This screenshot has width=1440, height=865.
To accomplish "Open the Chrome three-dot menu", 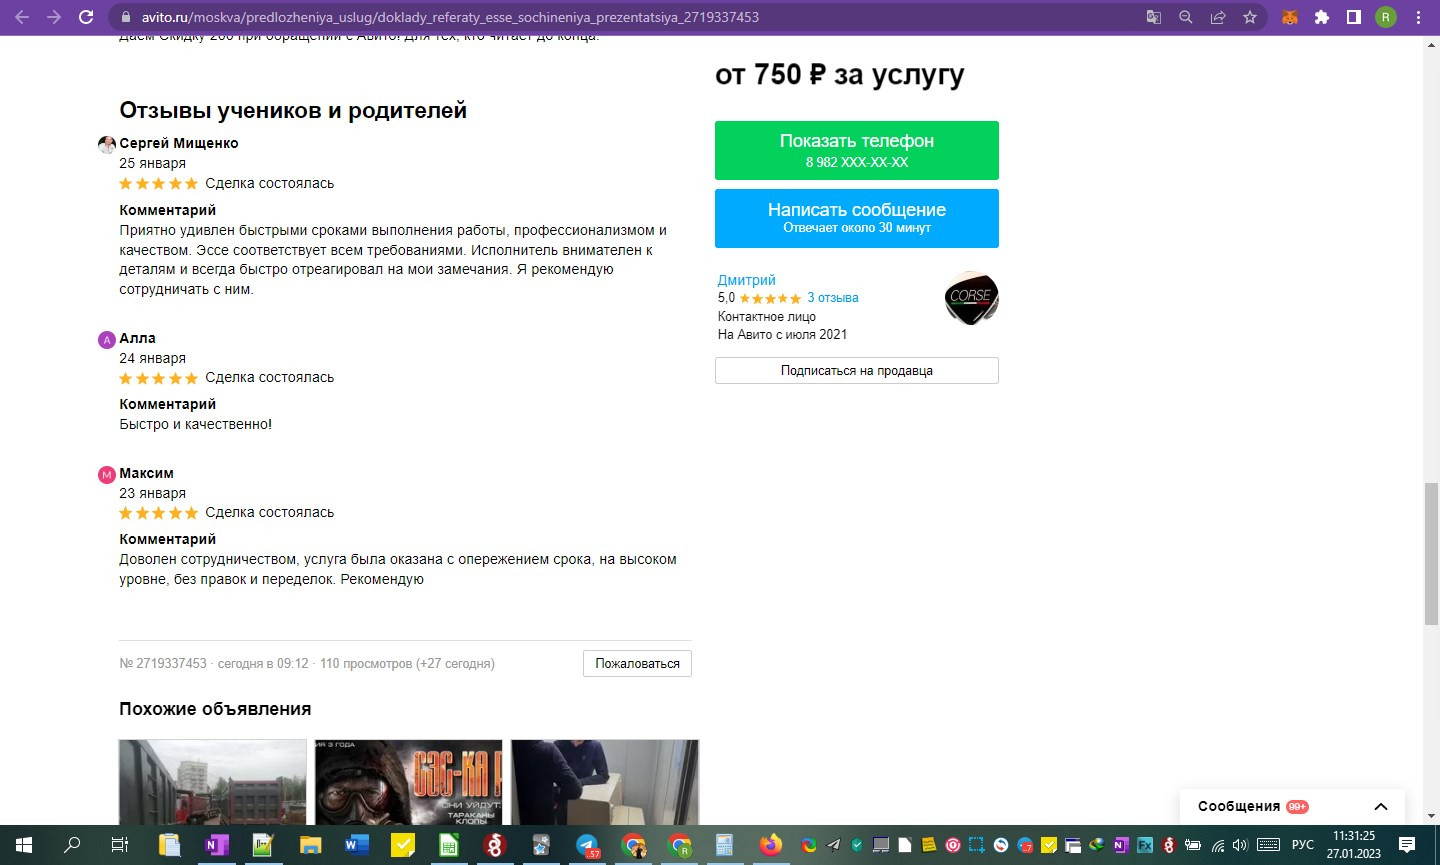I will tap(1418, 17).
